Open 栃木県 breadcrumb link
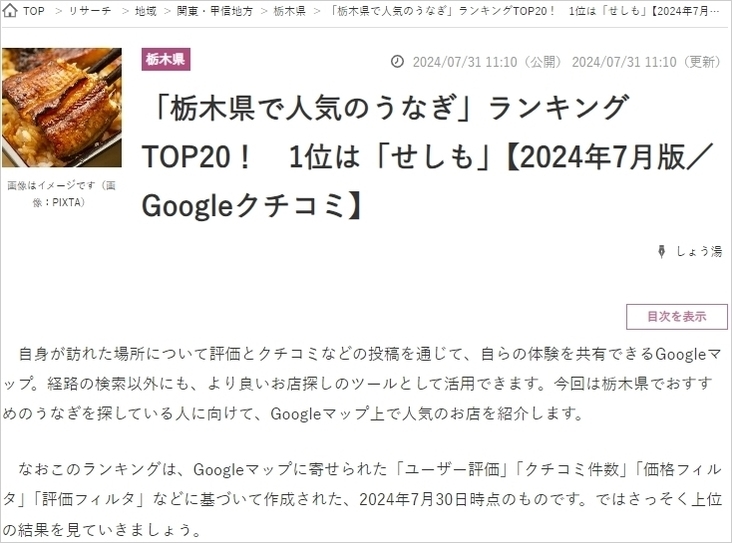This screenshot has width=732, height=543. coord(289,11)
